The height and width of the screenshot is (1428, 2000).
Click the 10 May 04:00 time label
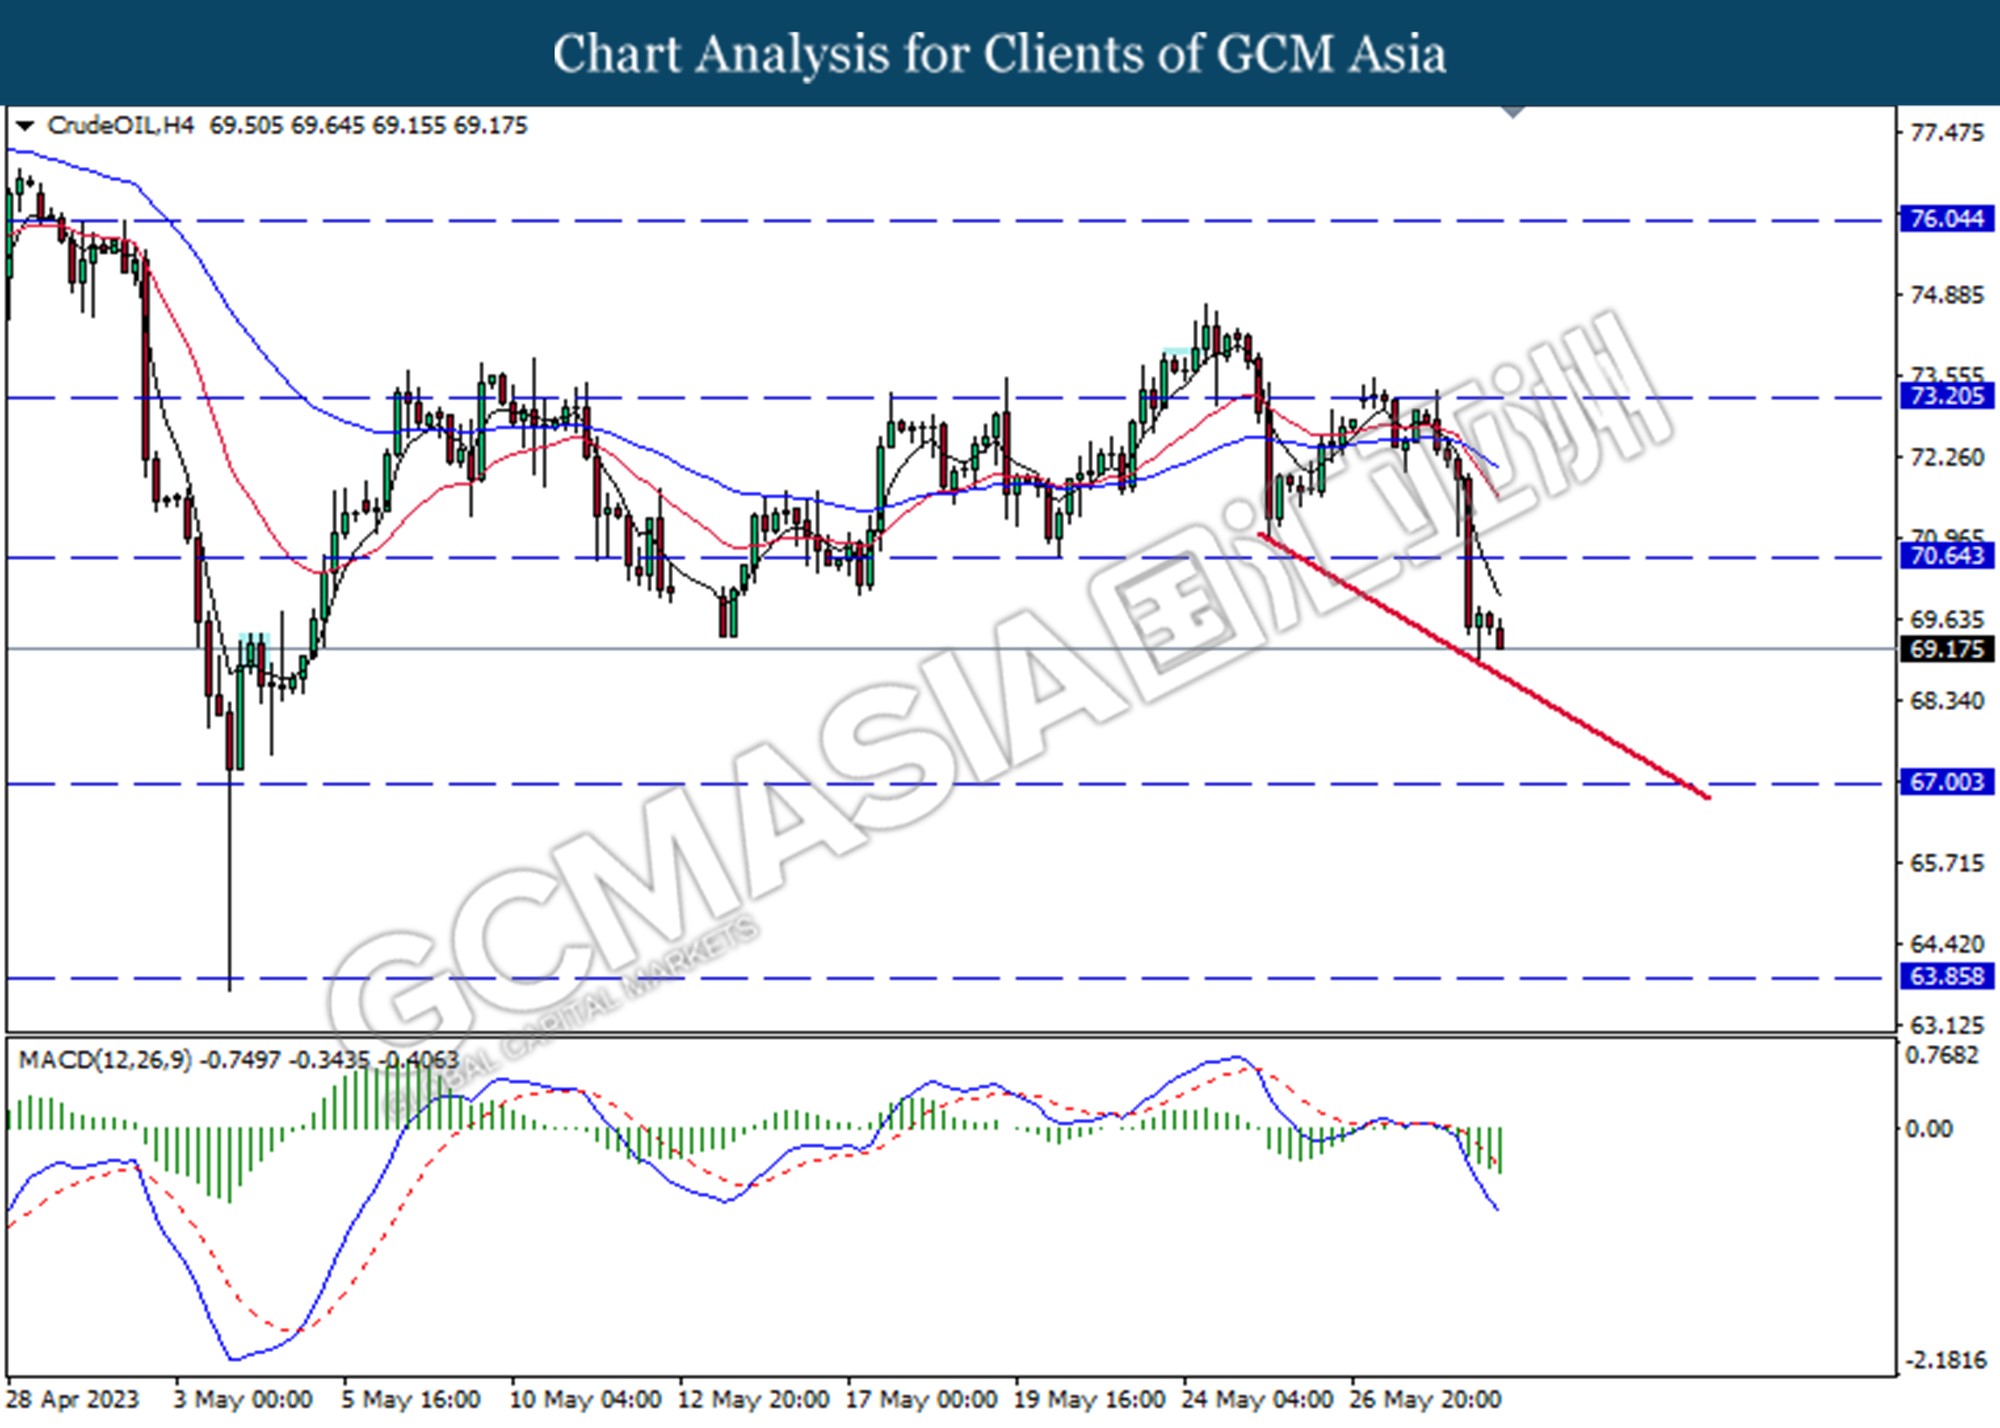(585, 1399)
